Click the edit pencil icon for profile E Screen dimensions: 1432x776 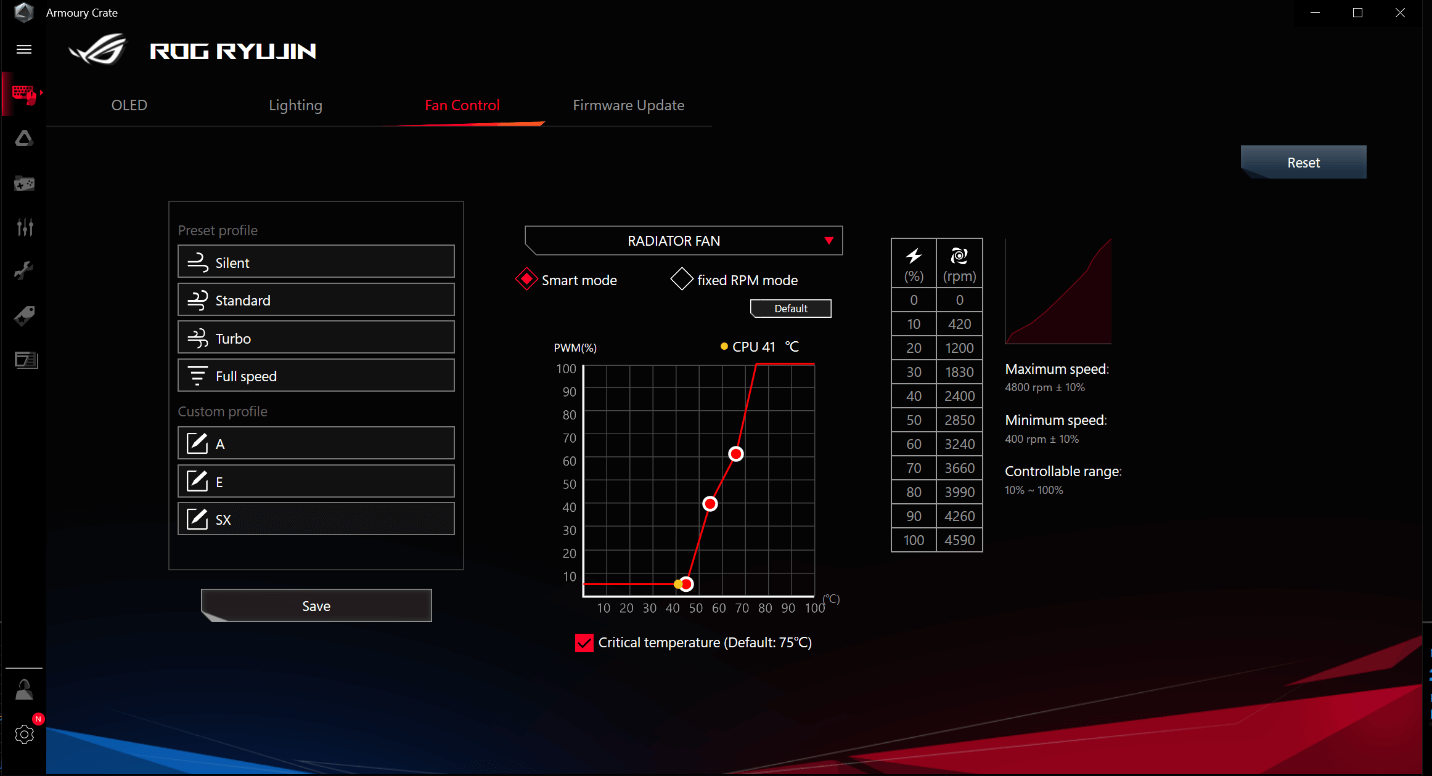pos(197,481)
